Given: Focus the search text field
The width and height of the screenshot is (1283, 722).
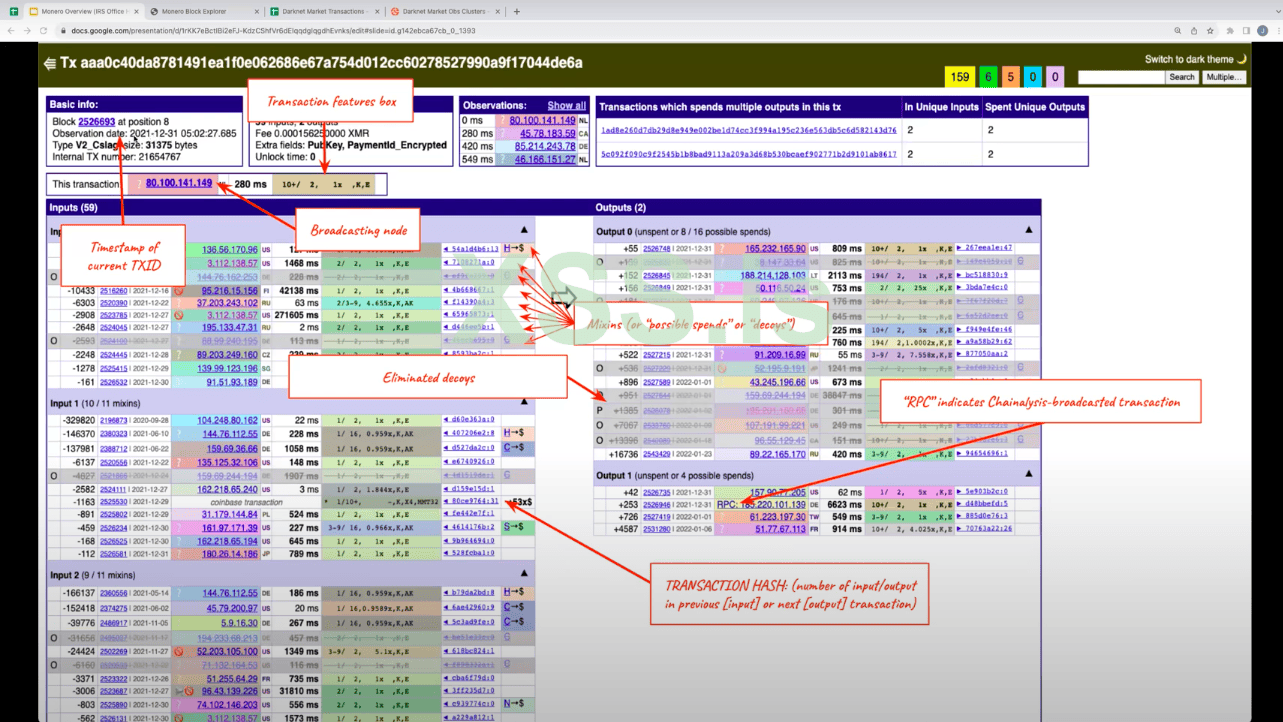Looking at the screenshot, I should point(1121,77).
